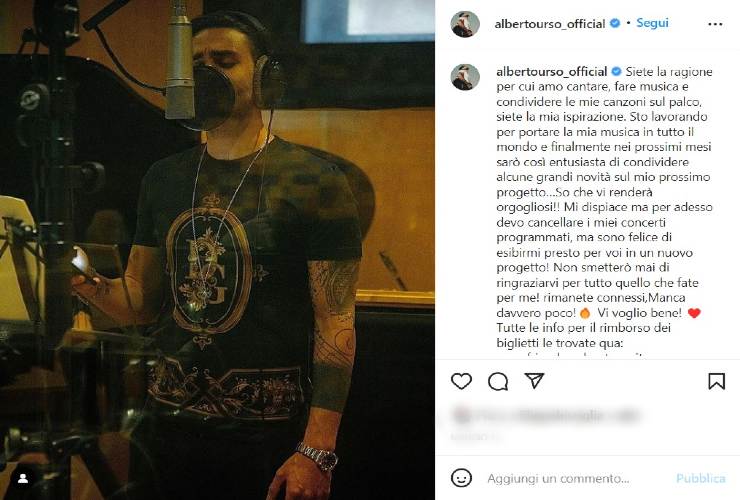Open albertourso_official profile from header username

click(550, 24)
